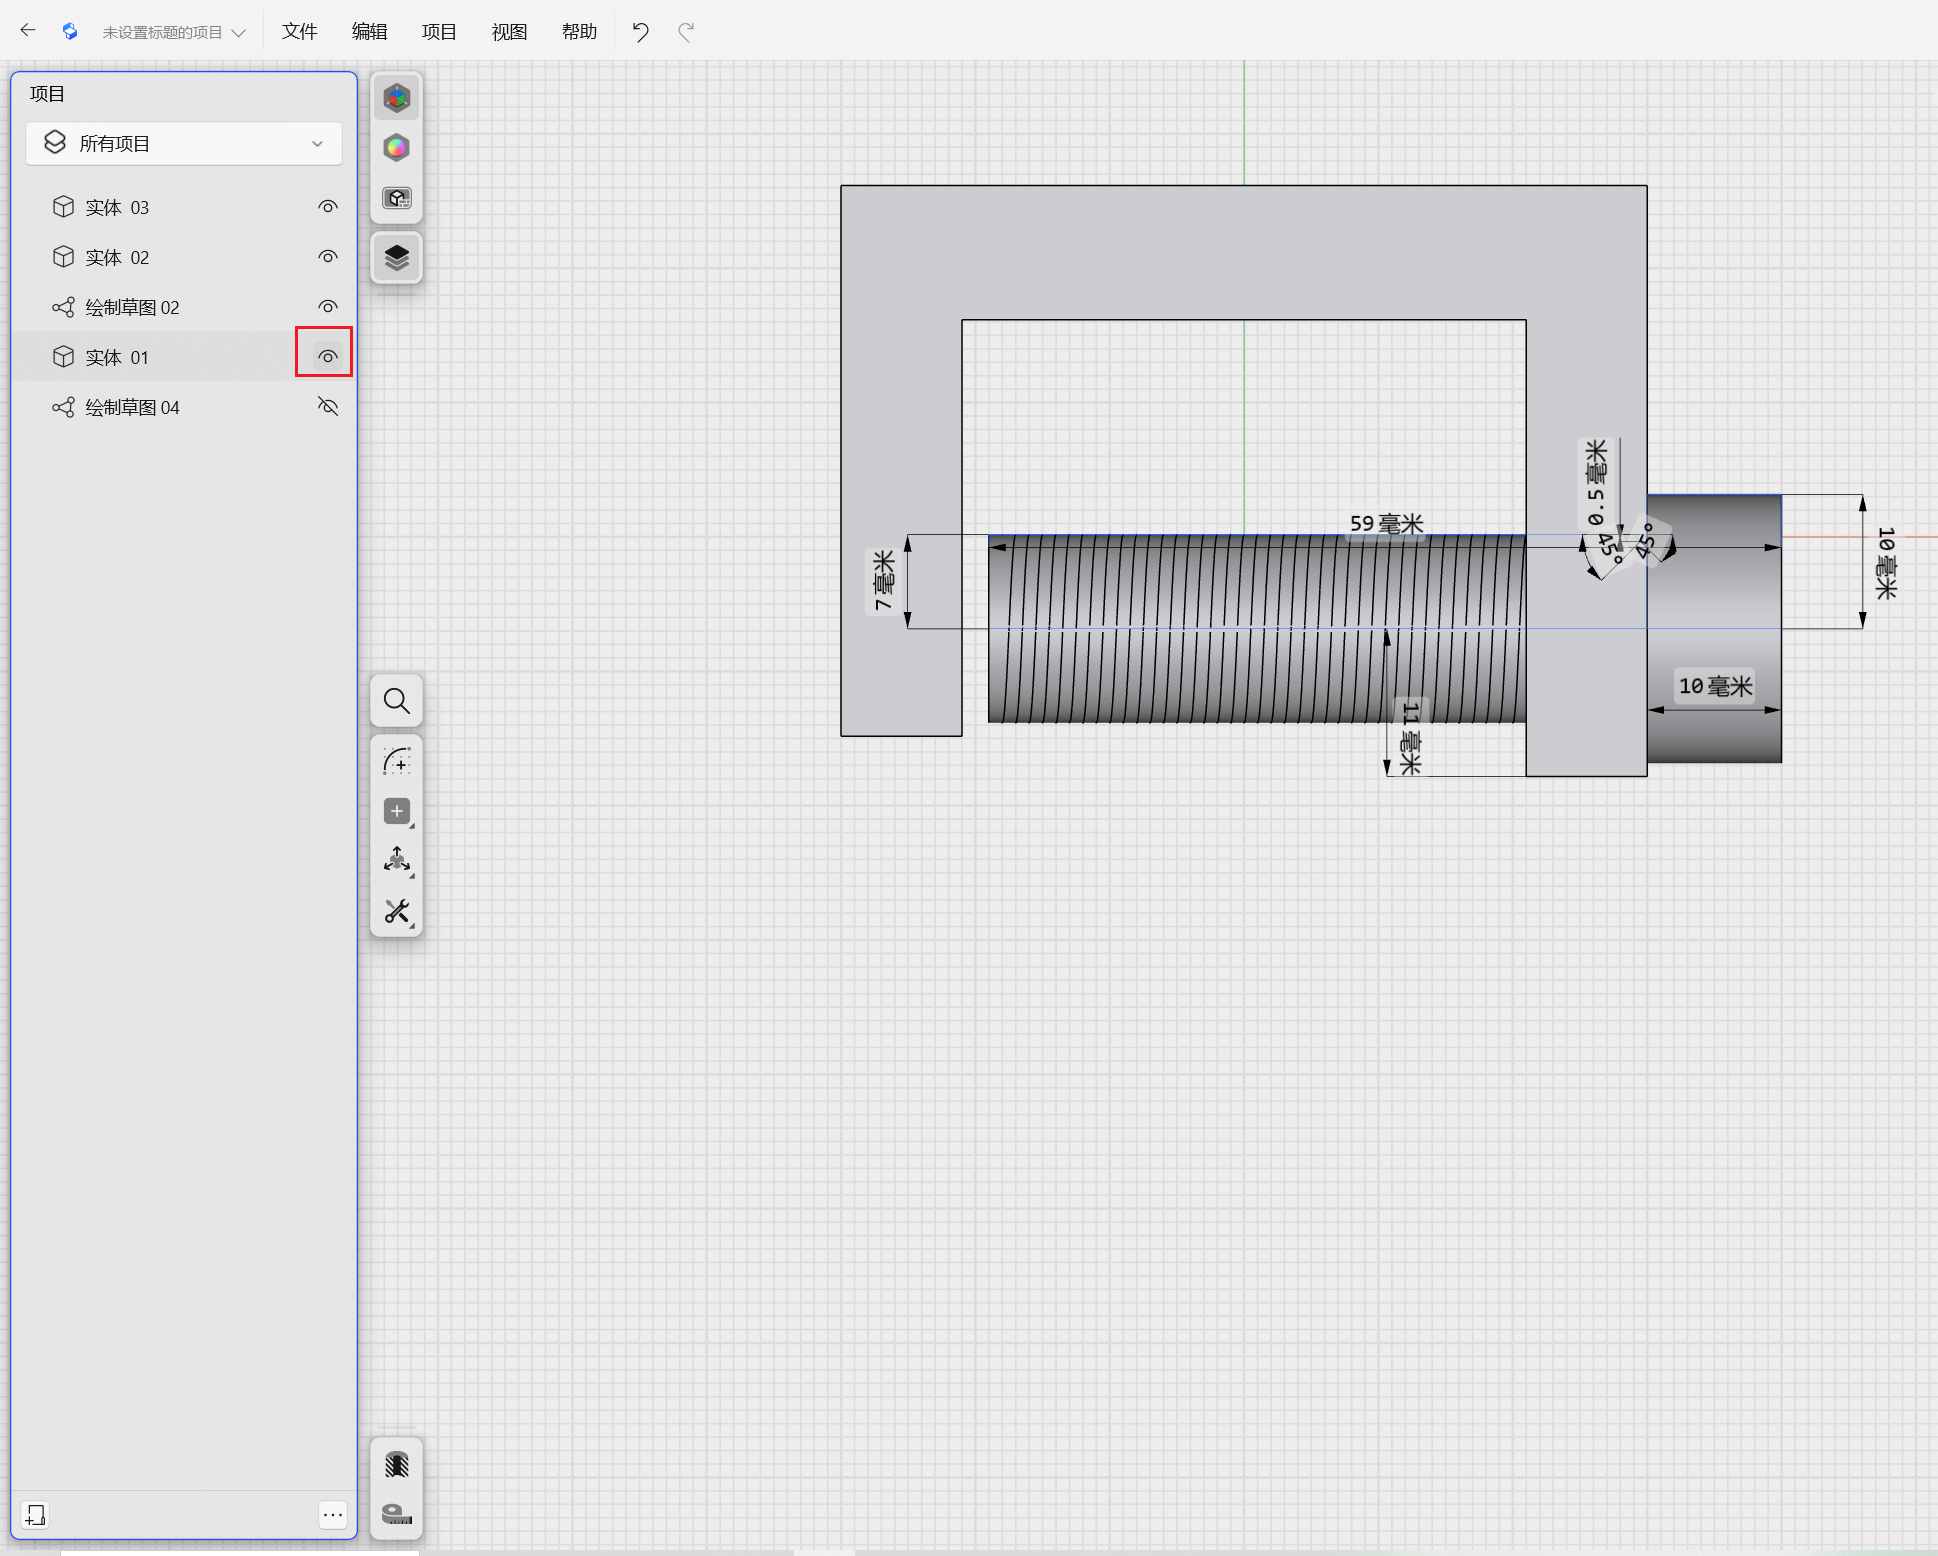Open the 文件 menu
This screenshot has height=1556, width=1938.
[x=299, y=32]
